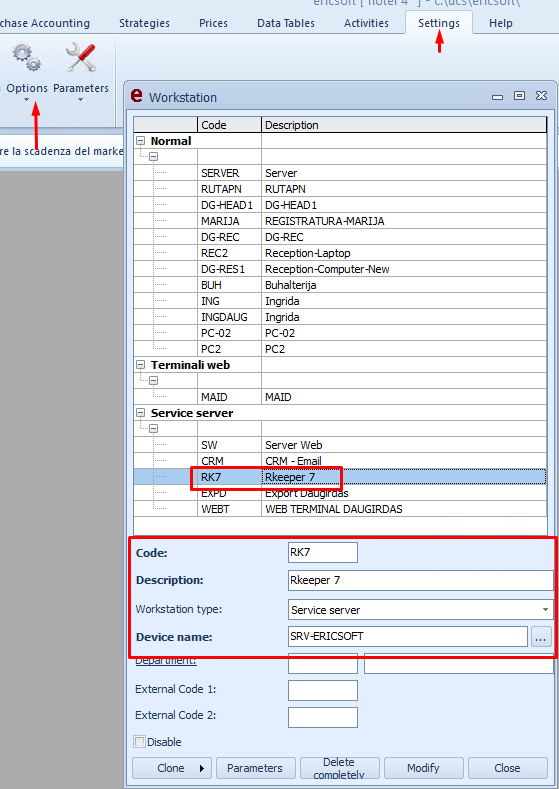This screenshot has height=789, width=559.
Task: Switch to the Data Tables tab
Action: pos(286,23)
